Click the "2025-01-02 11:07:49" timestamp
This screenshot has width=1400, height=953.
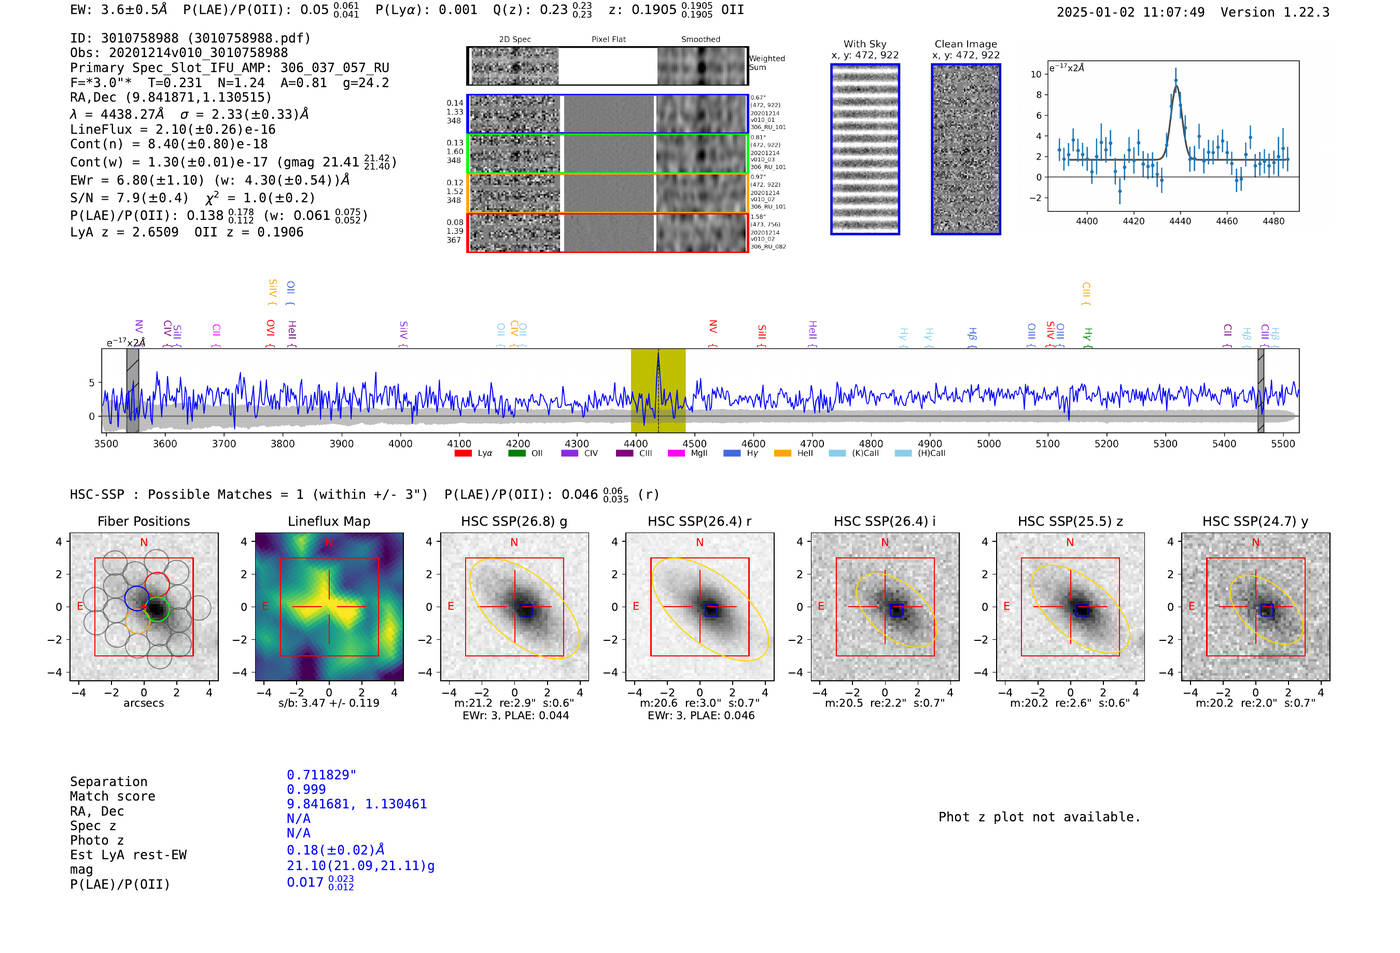click(x=1131, y=13)
